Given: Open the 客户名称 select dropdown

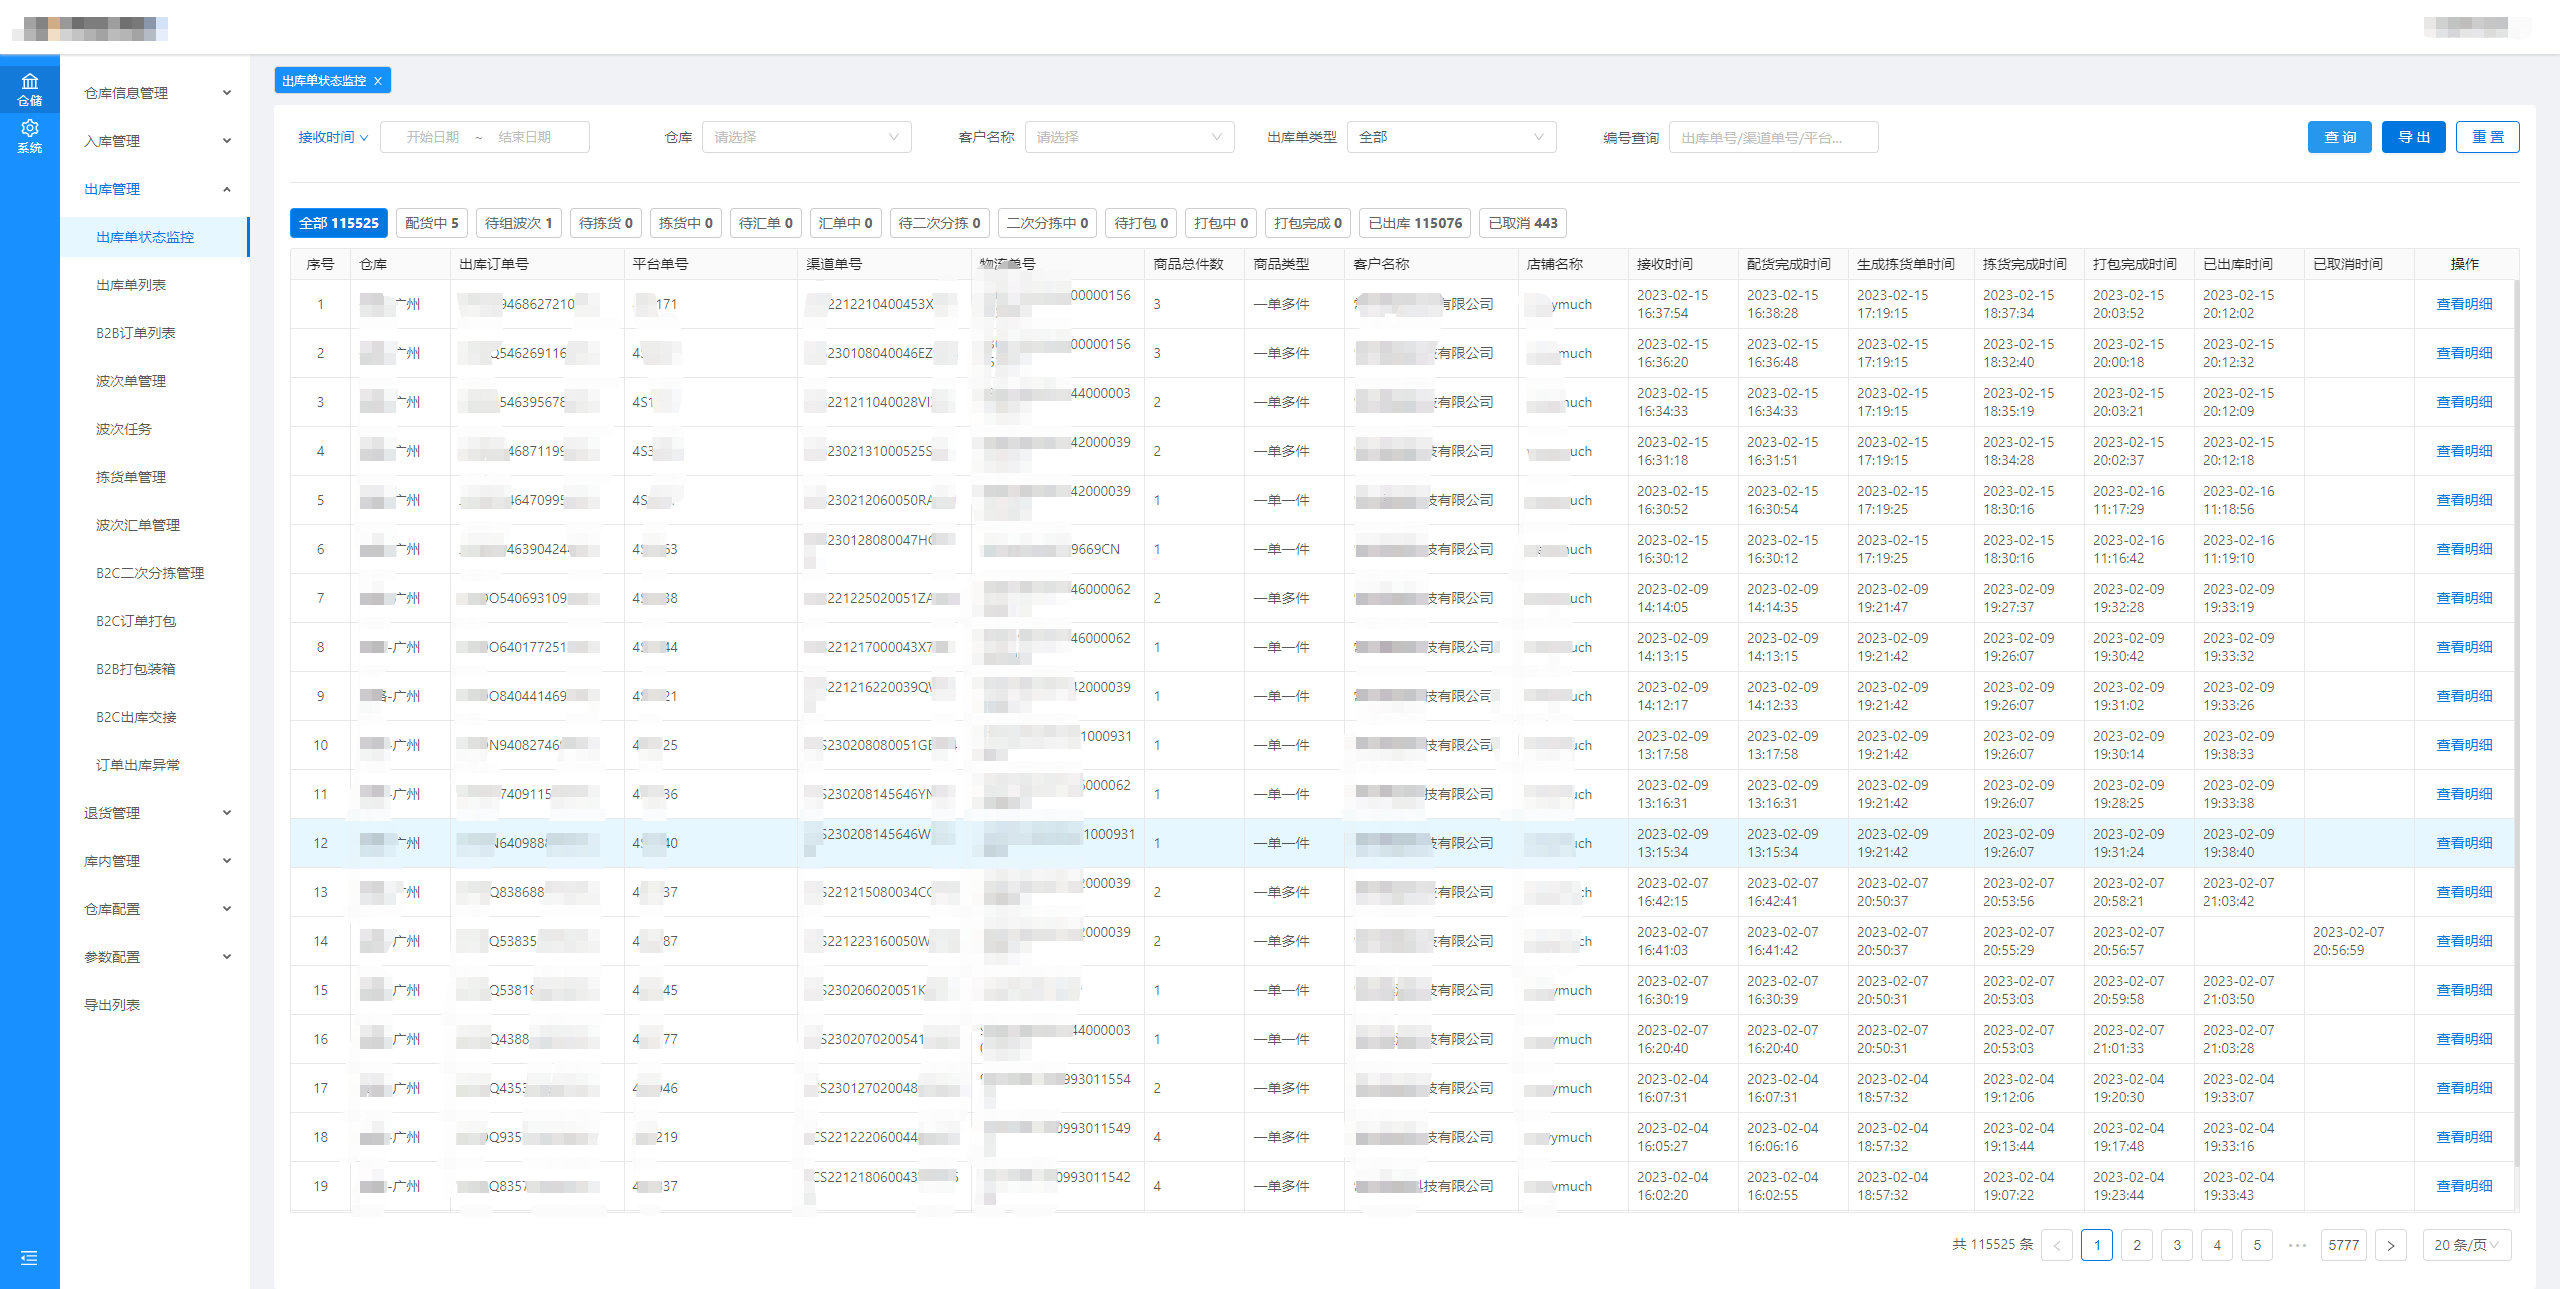Looking at the screenshot, I should pos(1129,137).
